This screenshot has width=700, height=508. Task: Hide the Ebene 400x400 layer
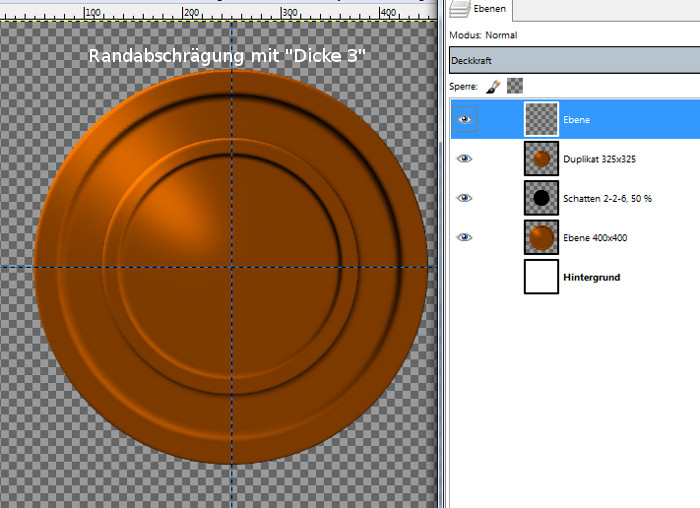pyautogui.click(x=464, y=237)
